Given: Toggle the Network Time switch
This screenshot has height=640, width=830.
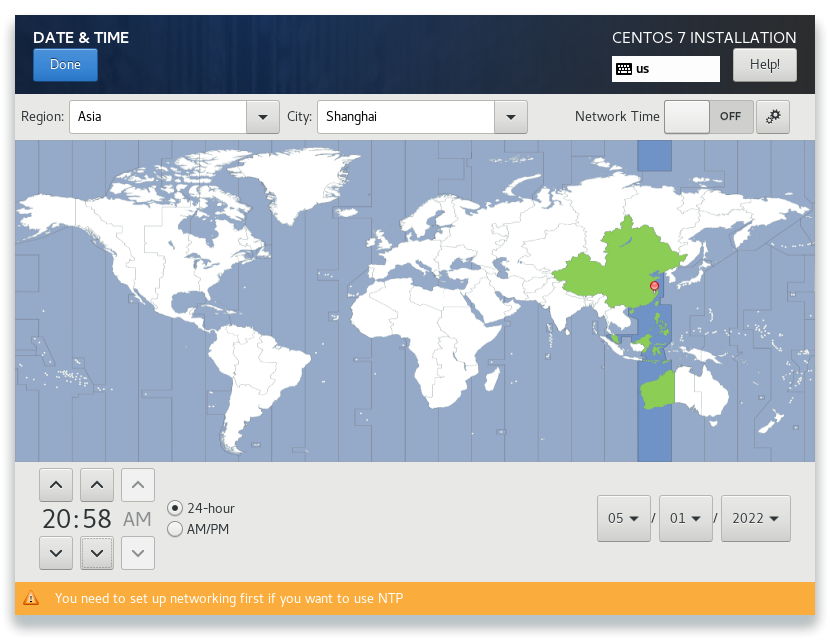Looking at the screenshot, I should (x=708, y=116).
